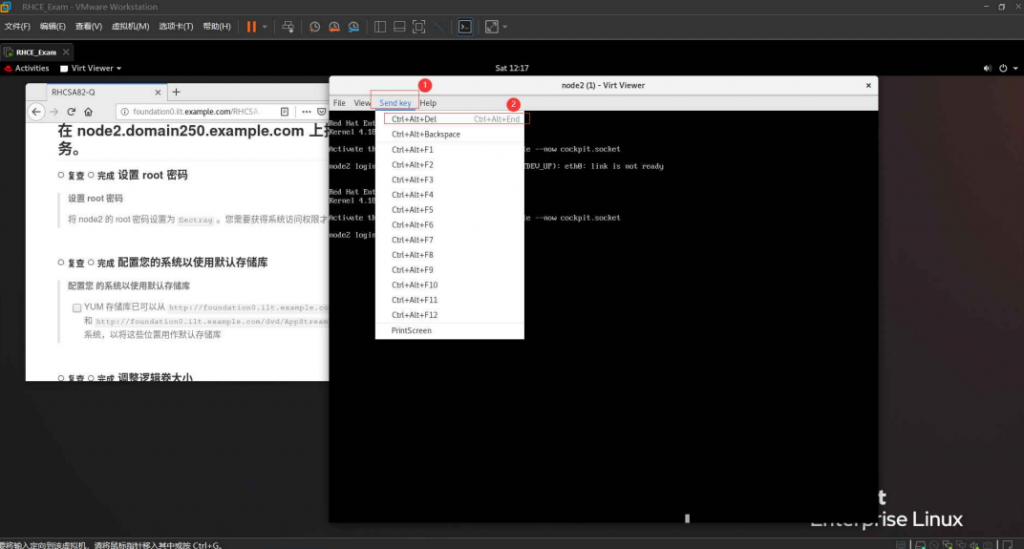1024x549 pixels.
Task: Choose Ctrl+Alt+F1 from Send key menu
Action: [449, 149]
